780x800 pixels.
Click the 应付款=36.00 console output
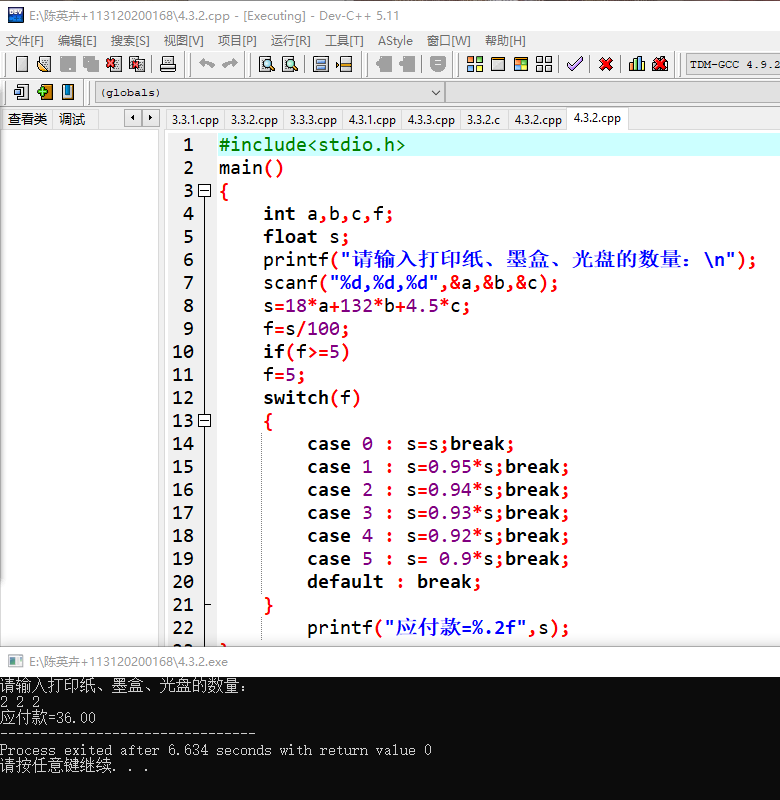pyautogui.click(x=48, y=718)
